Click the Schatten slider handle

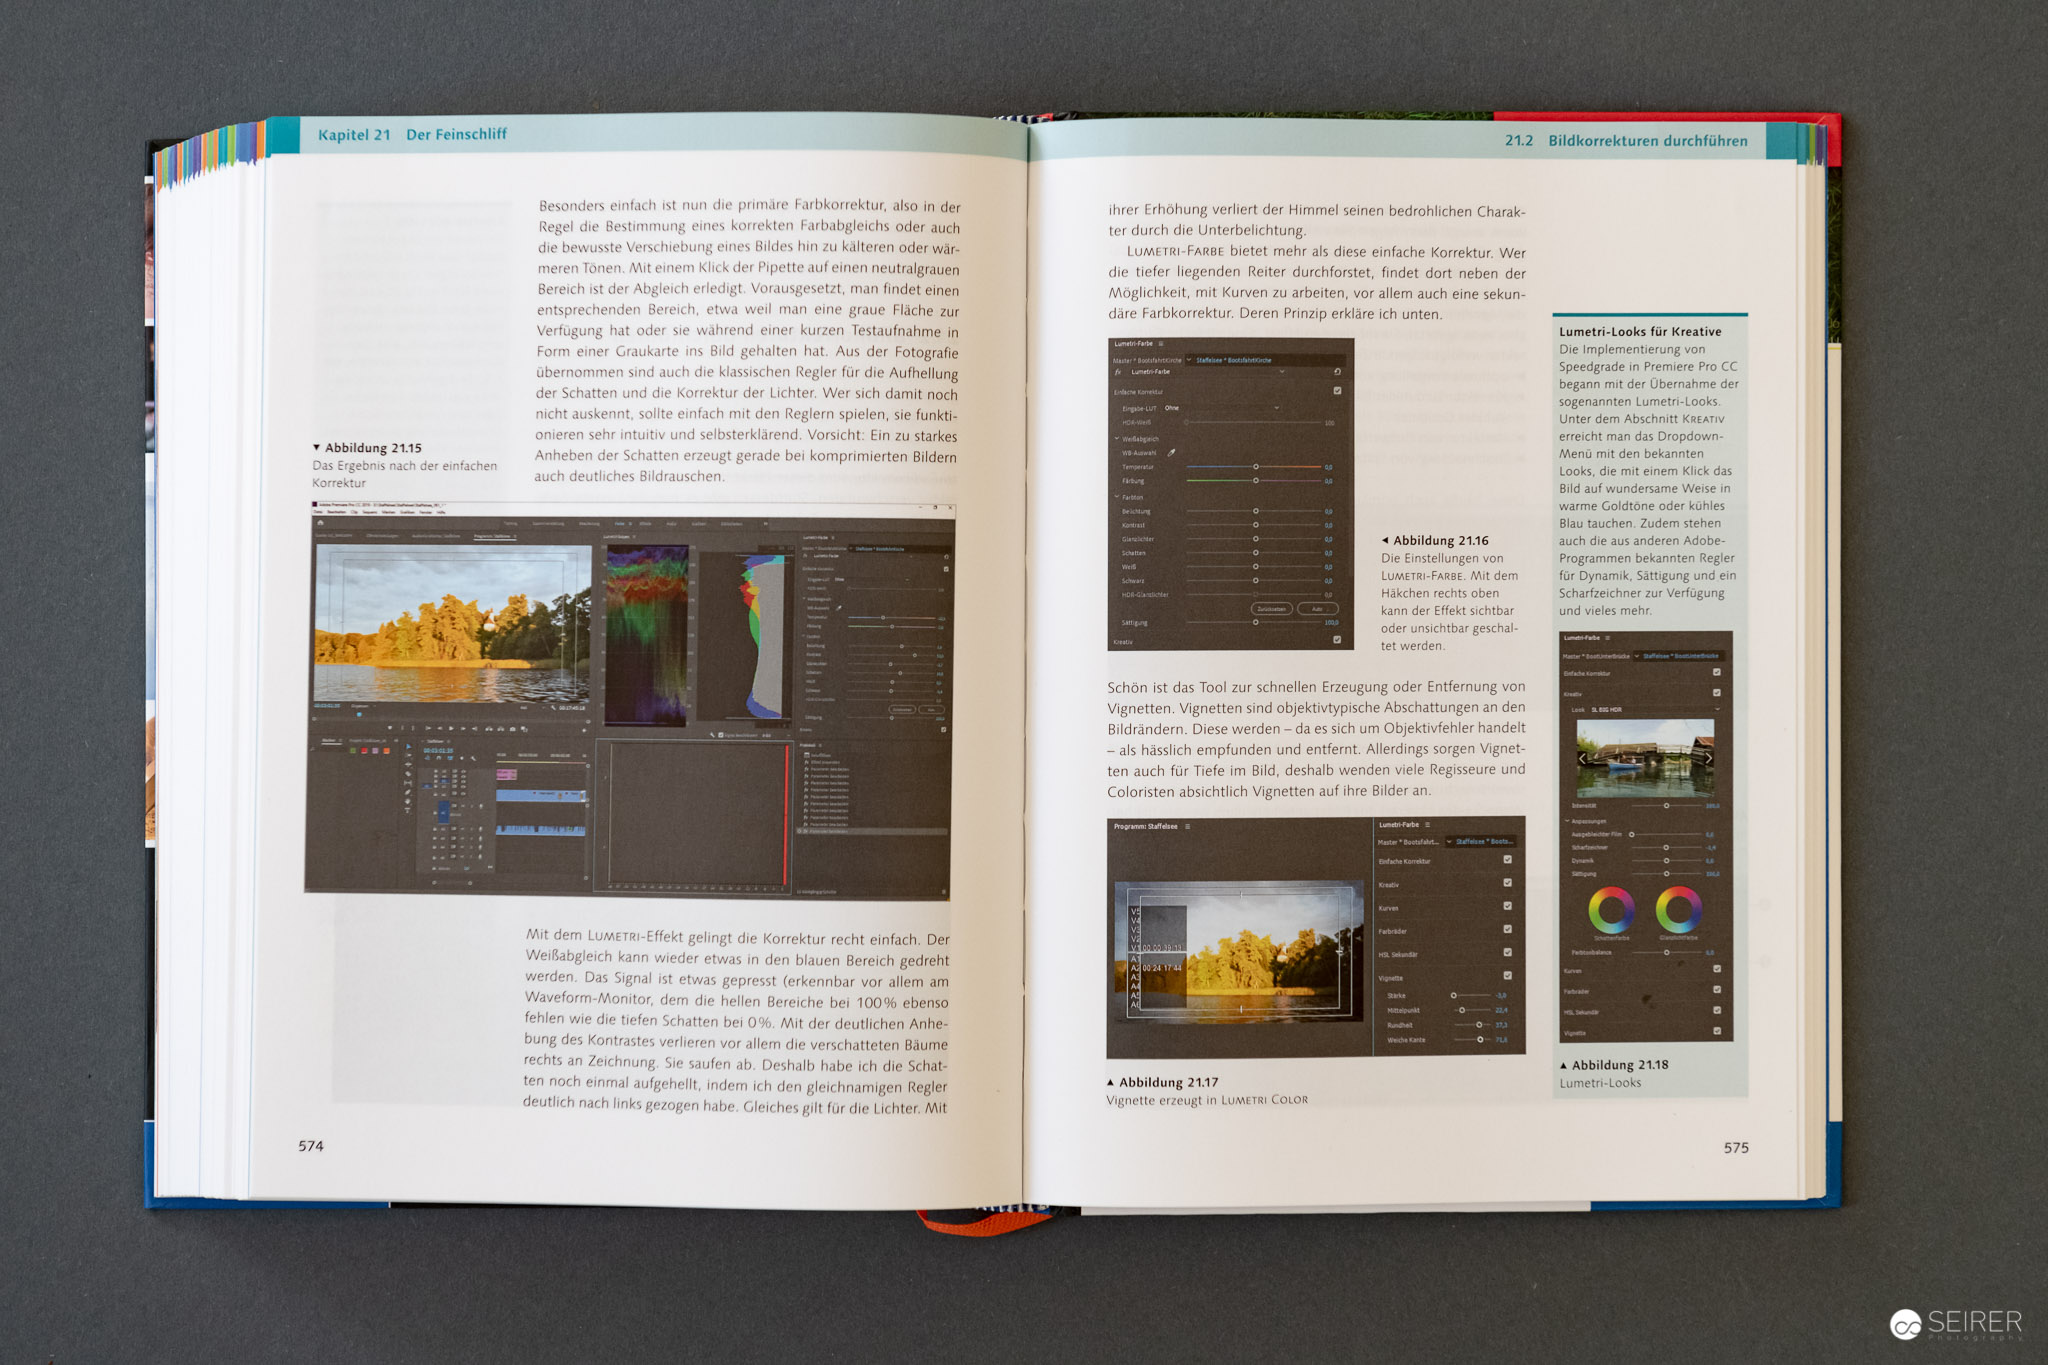[1256, 552]
